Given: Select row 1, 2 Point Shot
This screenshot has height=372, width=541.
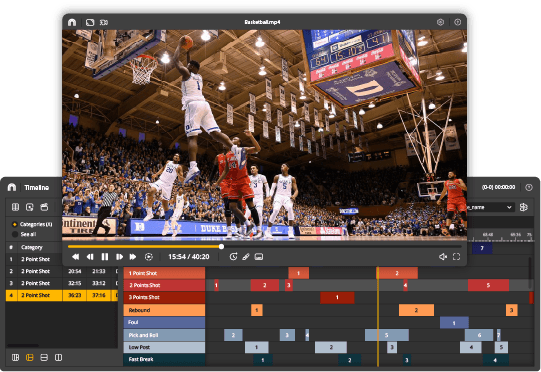Looking at the screenshot, I should [34, 259].
